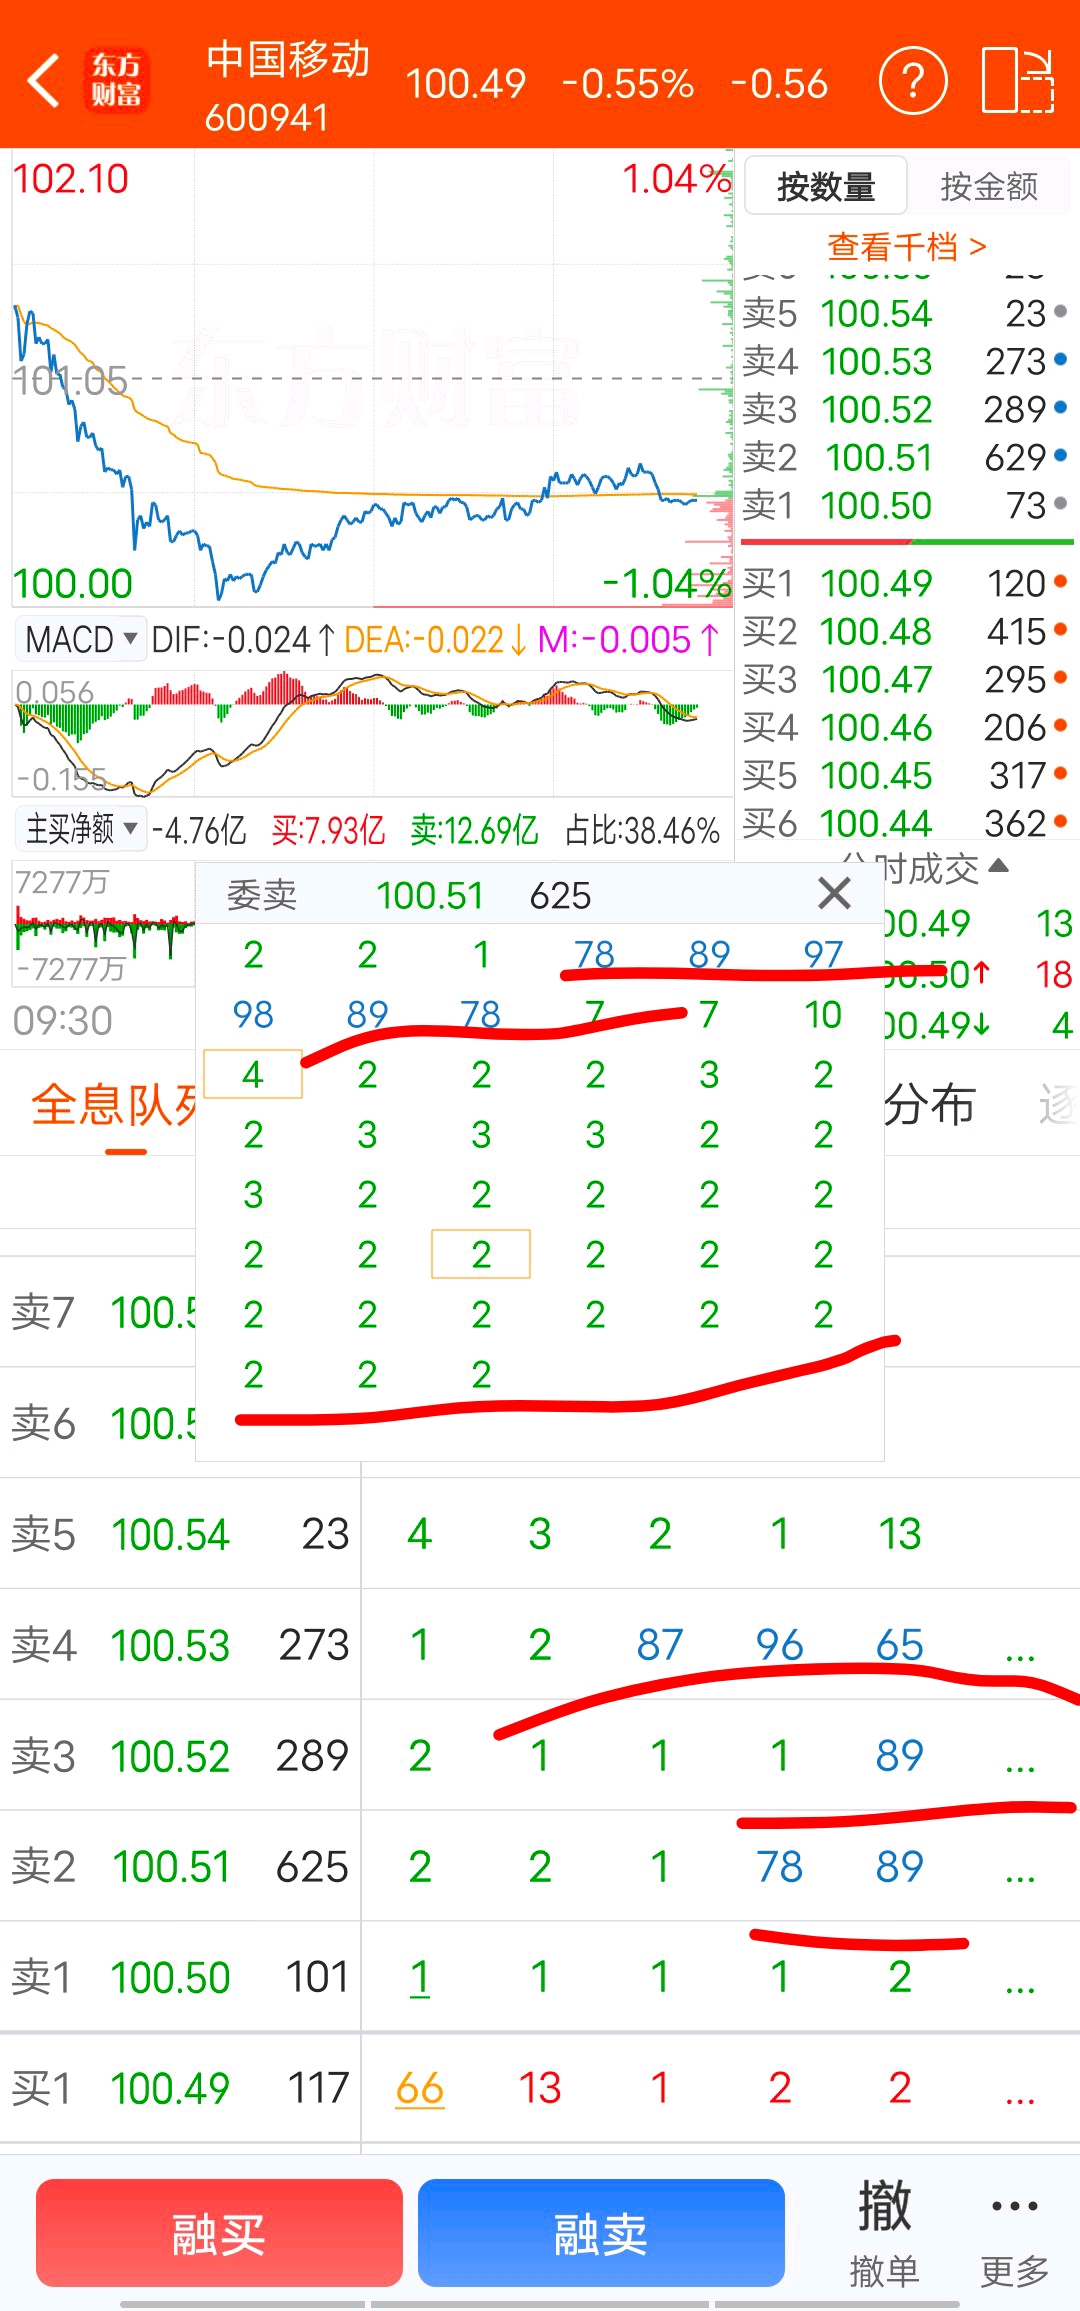Tap the 融卖 button

pyautogui.click(x=601, y=2233)
